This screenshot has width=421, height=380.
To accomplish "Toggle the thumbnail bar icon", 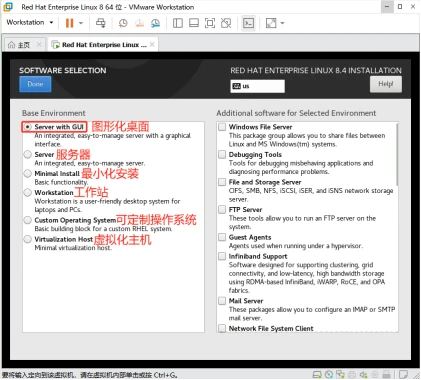I will tap(194, 23).
